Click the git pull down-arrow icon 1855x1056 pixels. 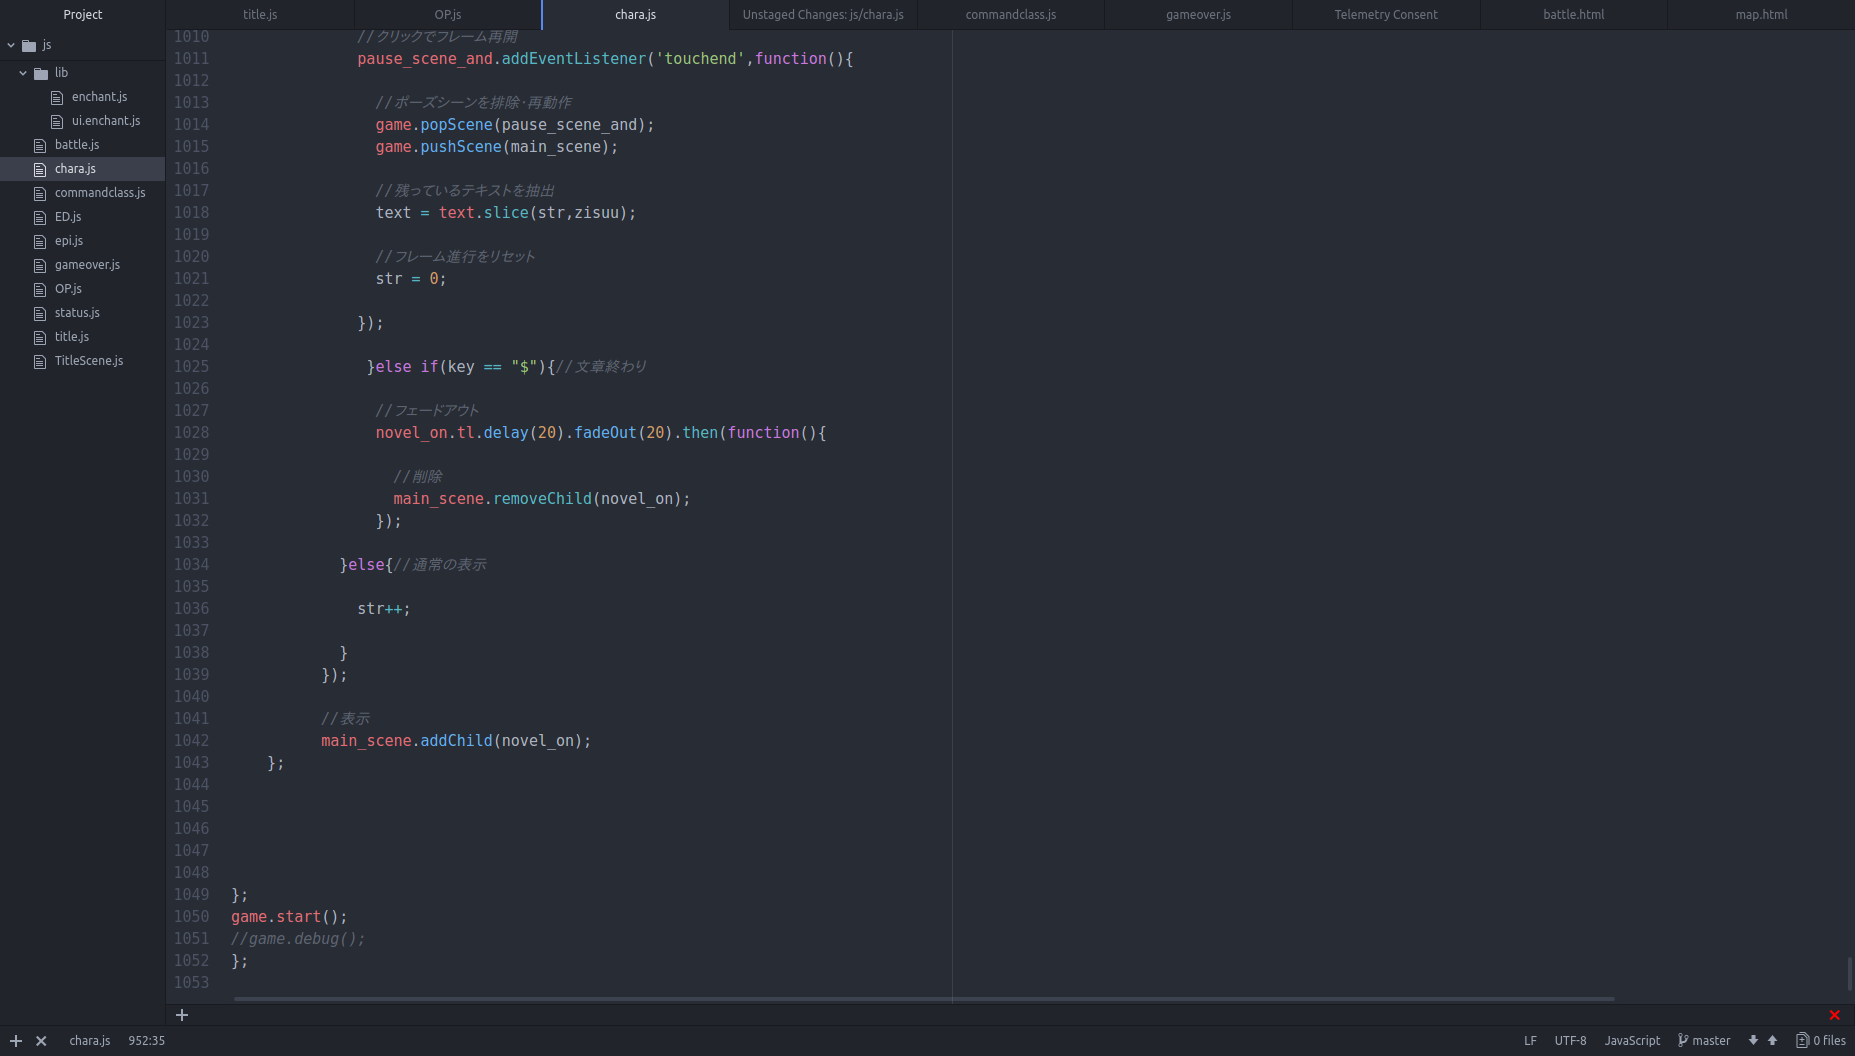click(1753, 1041)
